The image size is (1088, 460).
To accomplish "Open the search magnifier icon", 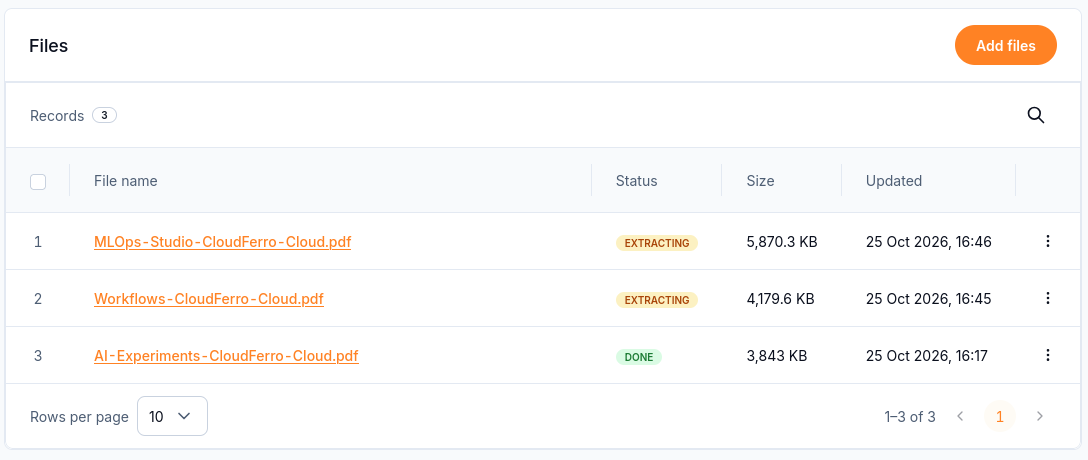I will 1035,115.
